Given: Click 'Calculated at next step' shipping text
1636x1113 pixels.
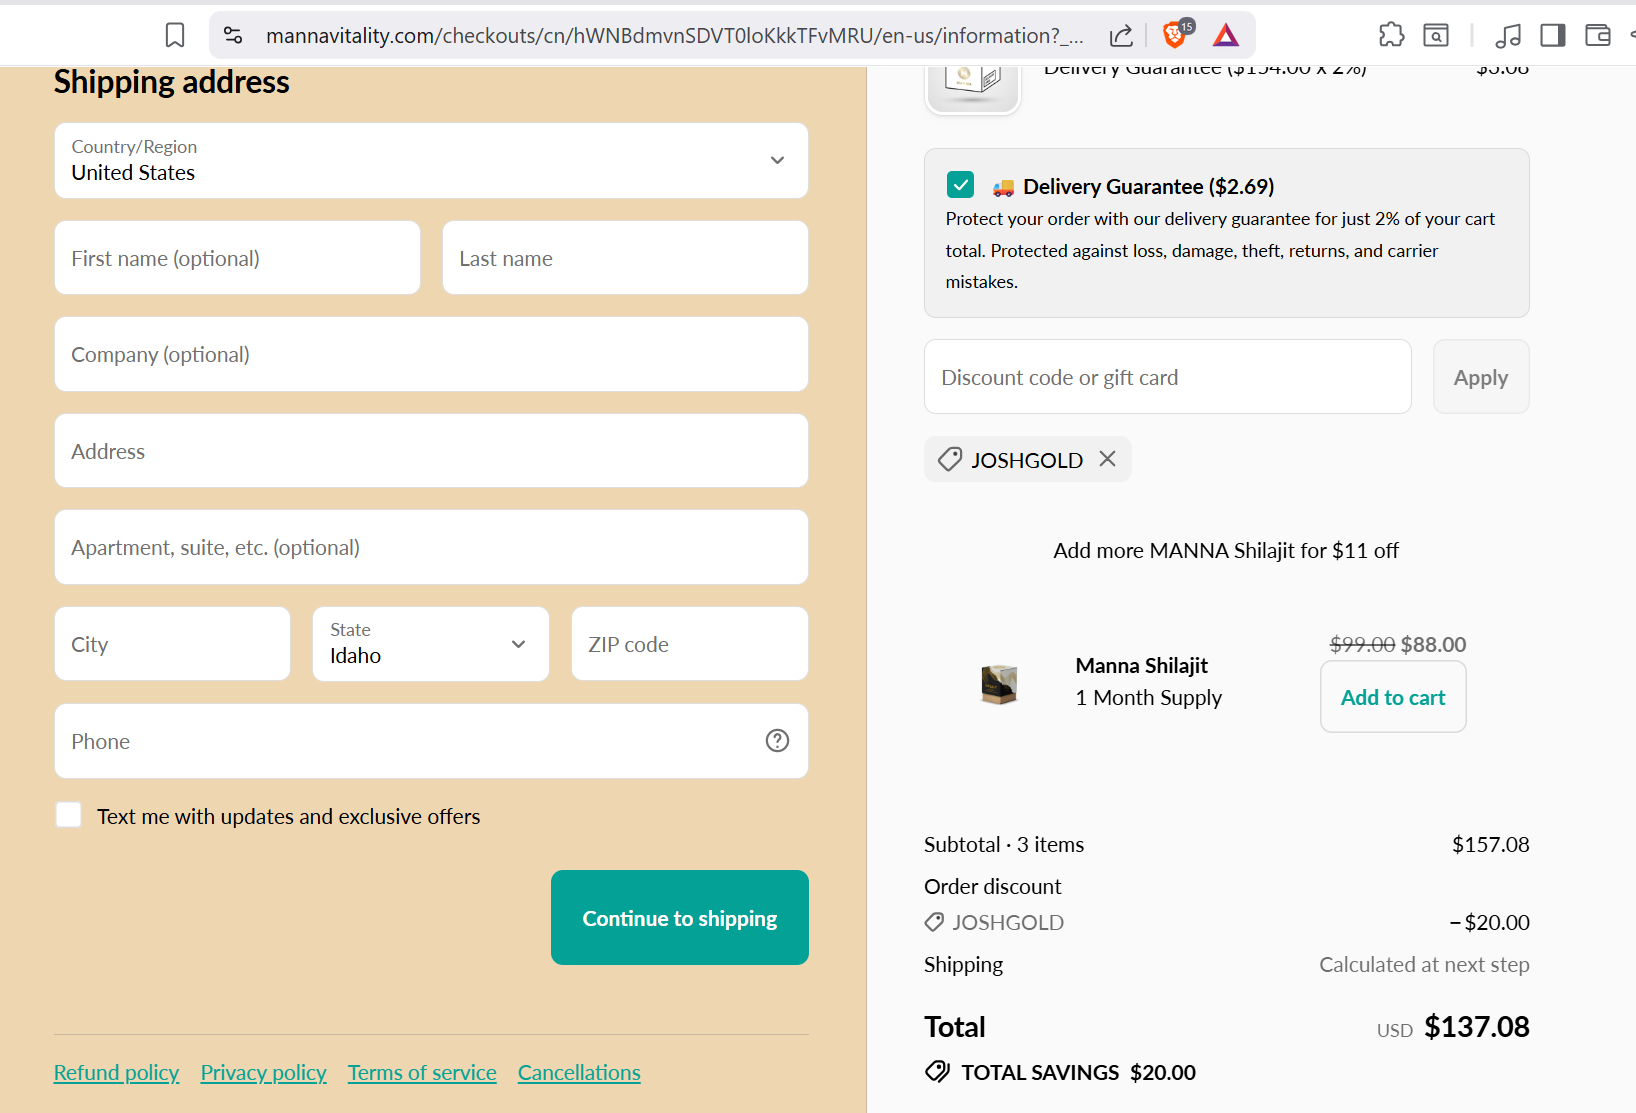Looking at the screenshot, I should pos(1424,964).
